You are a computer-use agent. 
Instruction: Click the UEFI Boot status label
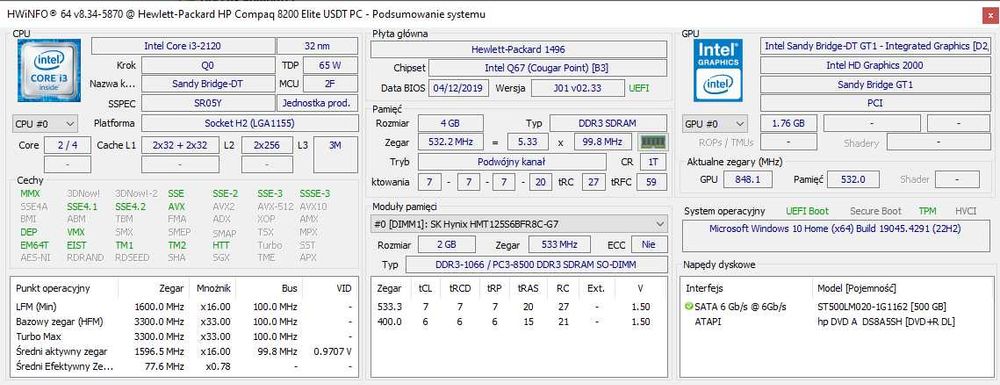[x=807, y=211]
